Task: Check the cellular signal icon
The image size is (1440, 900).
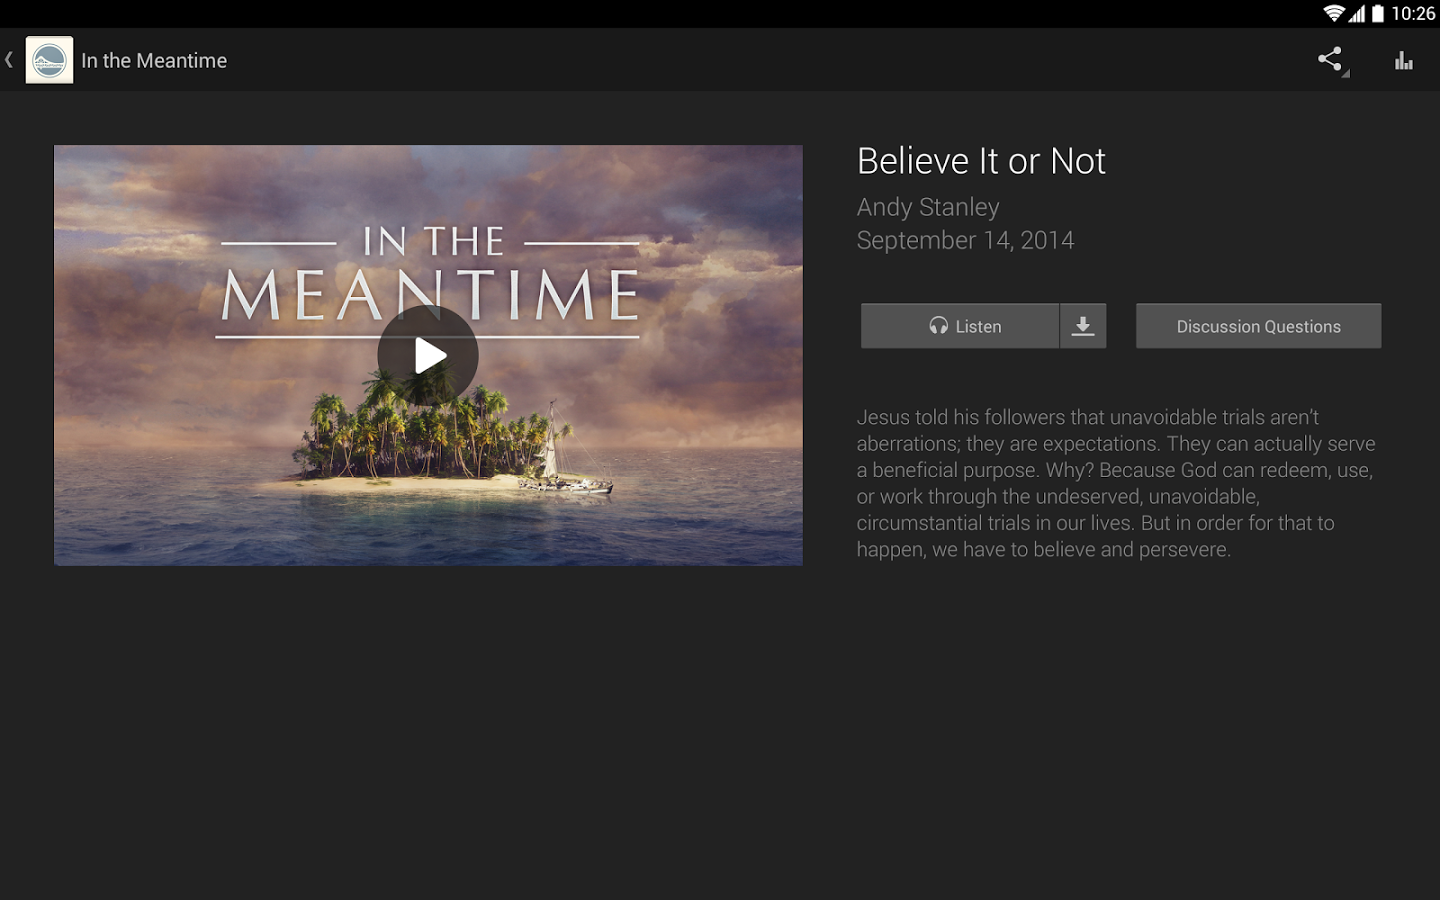Action: (x=1357, y=13)
